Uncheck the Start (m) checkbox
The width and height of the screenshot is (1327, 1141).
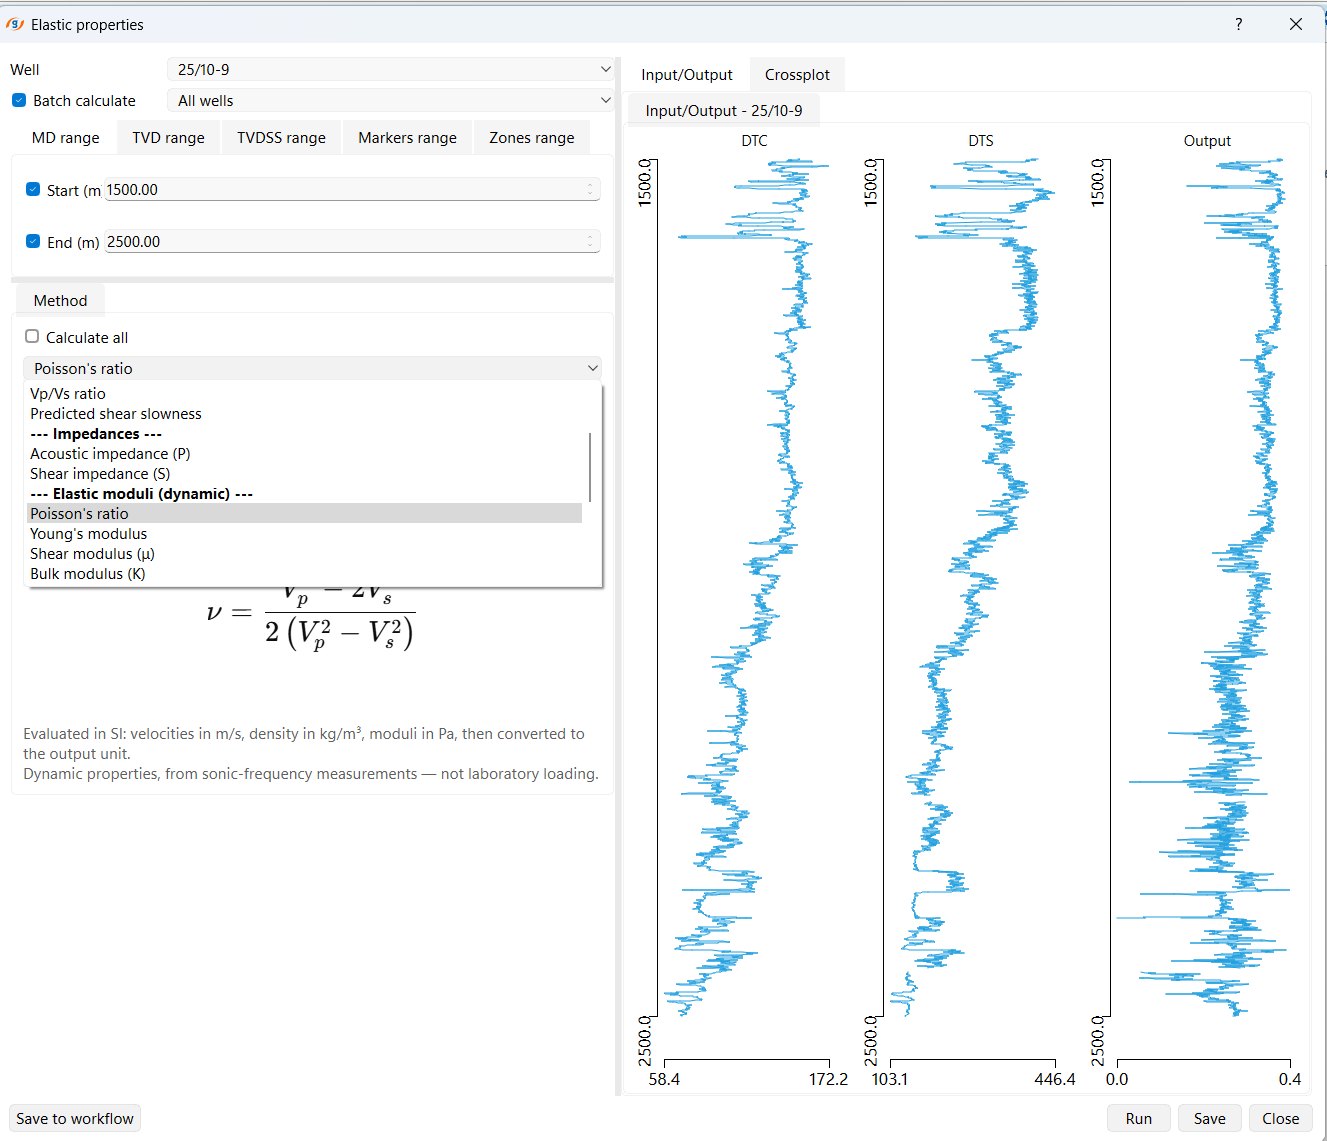(x=33, y=189)
